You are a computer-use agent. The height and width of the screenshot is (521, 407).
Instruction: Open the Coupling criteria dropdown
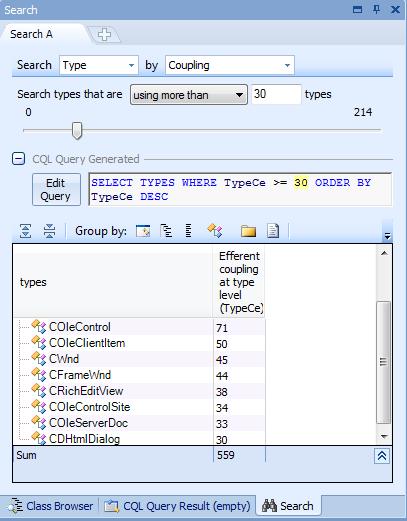click(x=230, y=65)
